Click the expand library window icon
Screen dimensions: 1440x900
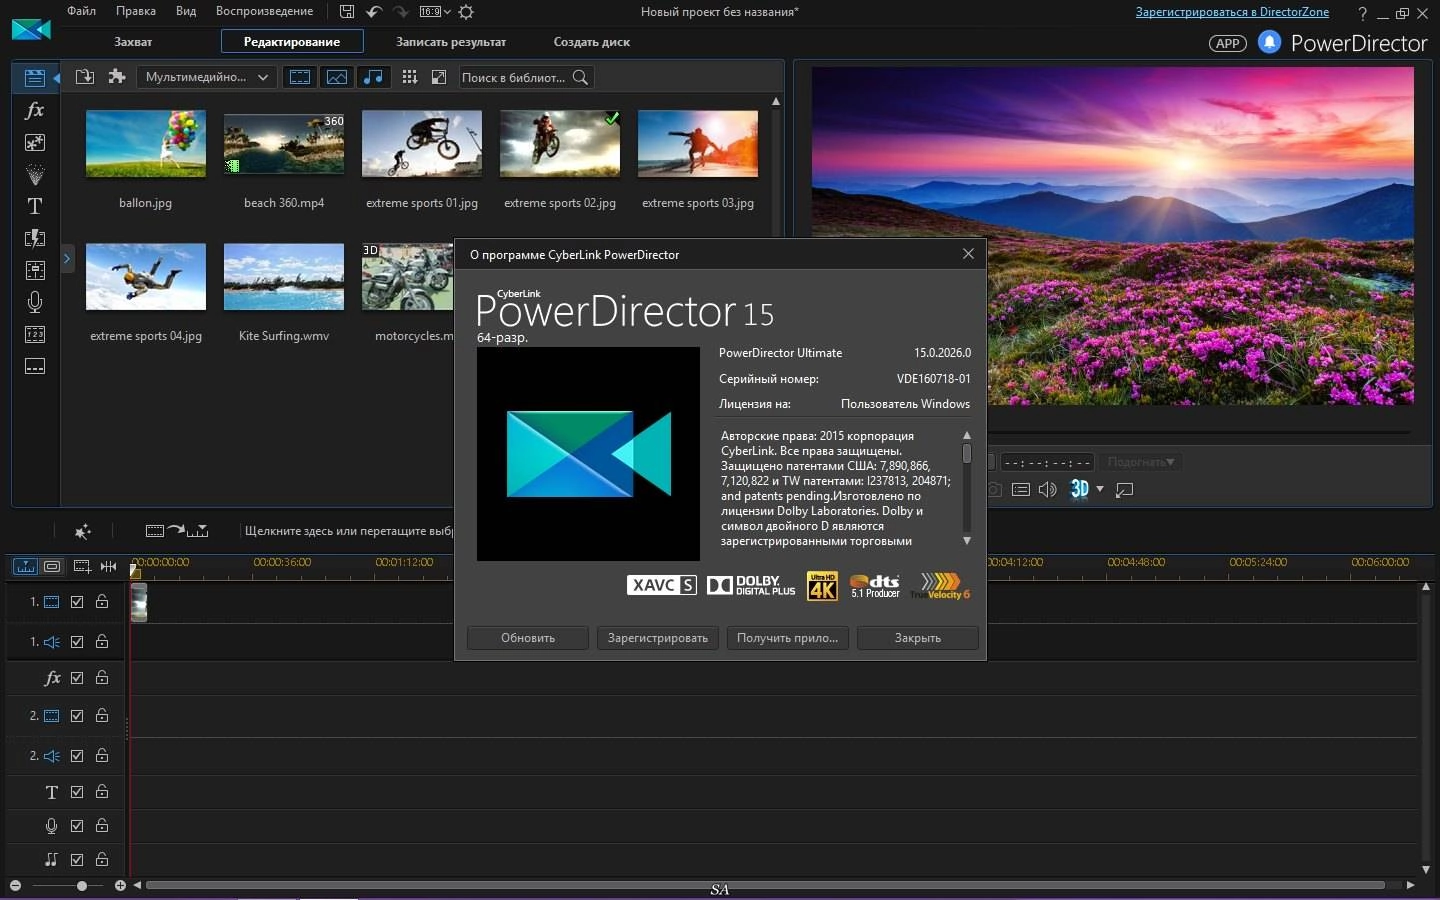click(438, 77)
